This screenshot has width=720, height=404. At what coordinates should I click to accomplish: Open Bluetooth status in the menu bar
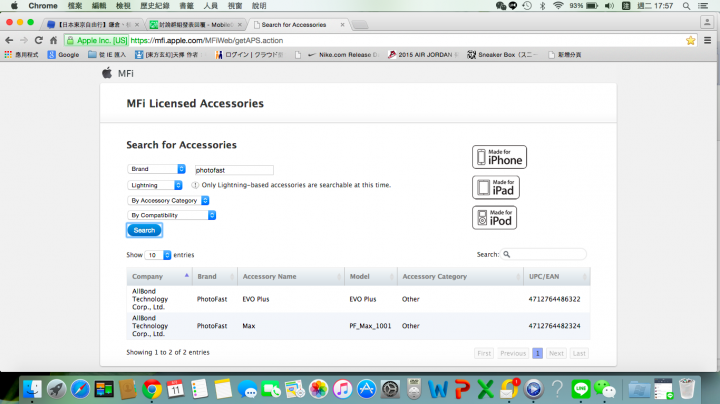542,6
